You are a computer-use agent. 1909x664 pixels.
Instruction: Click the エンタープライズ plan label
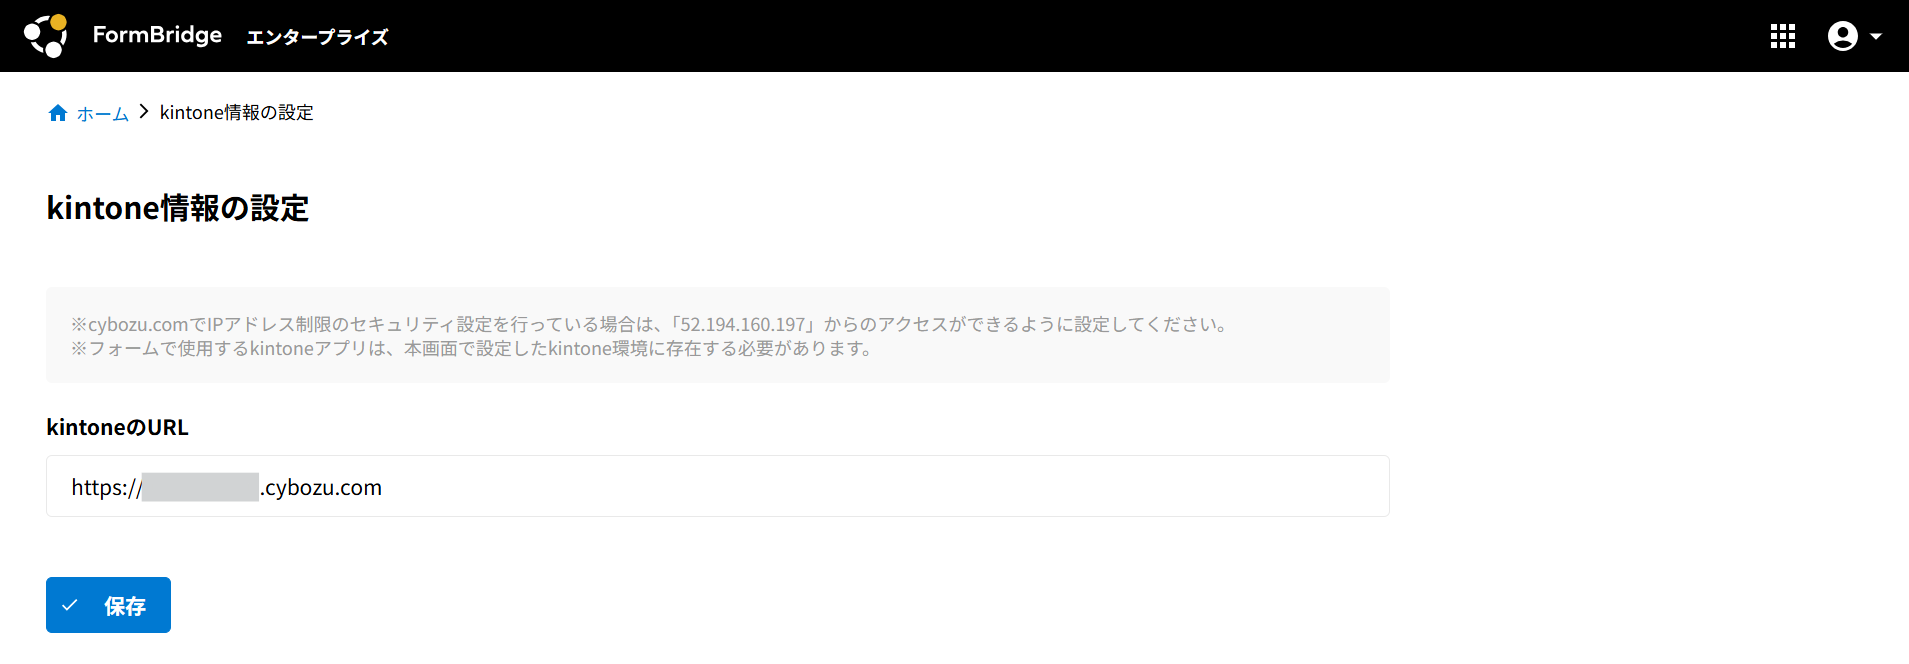point(317,37)
